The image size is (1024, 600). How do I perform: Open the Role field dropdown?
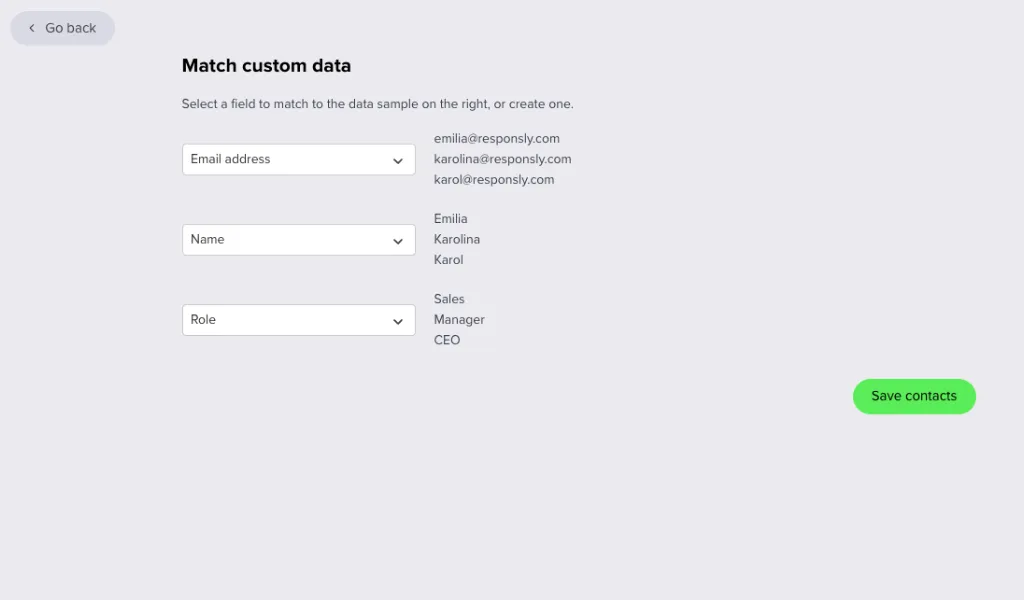[x=298, y=320]
